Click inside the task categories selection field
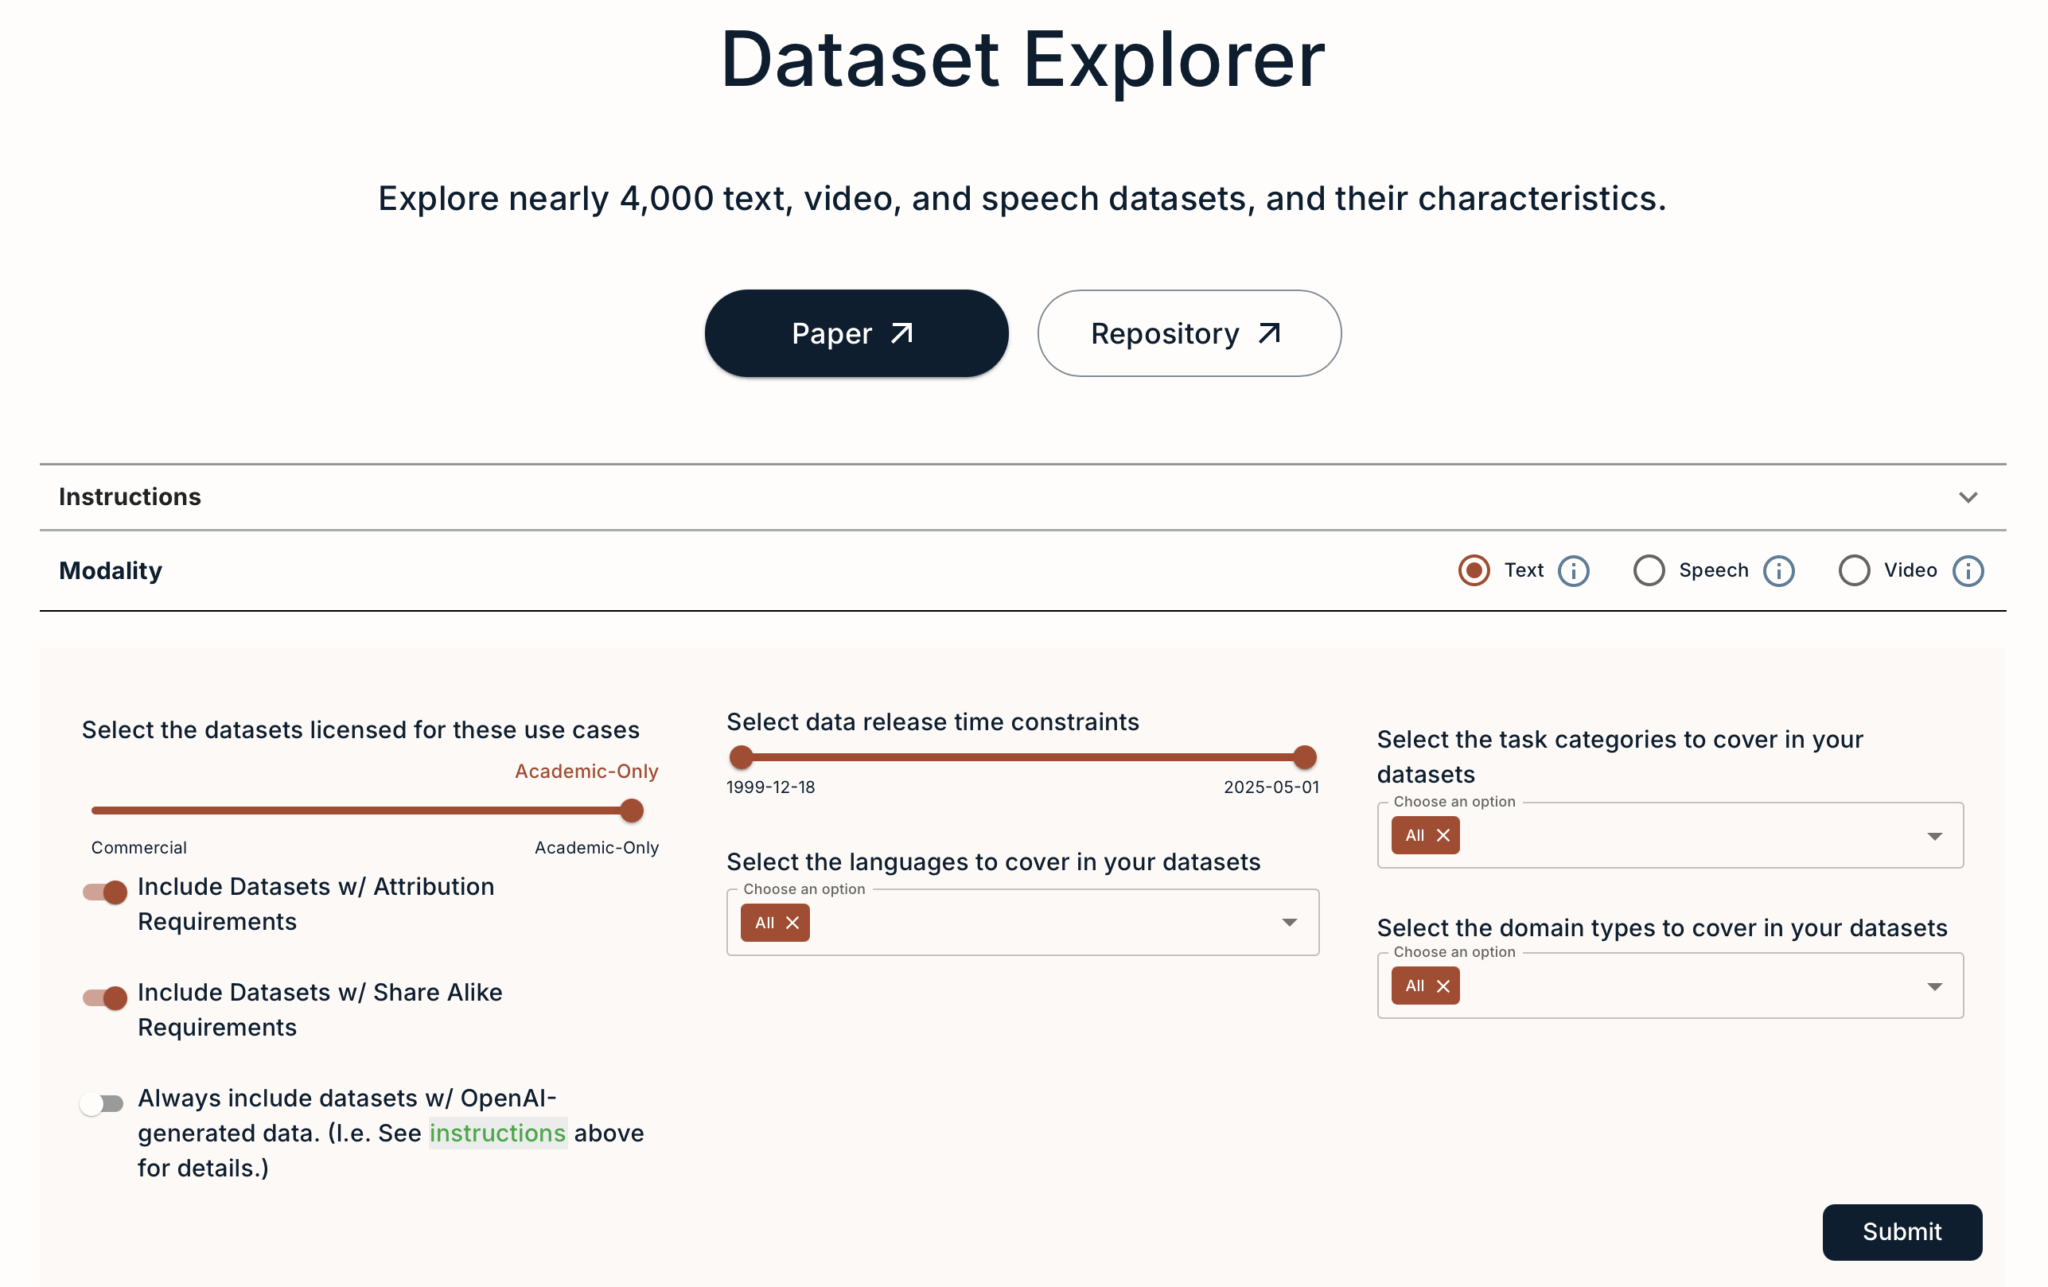 click(x=1670, y=836)
